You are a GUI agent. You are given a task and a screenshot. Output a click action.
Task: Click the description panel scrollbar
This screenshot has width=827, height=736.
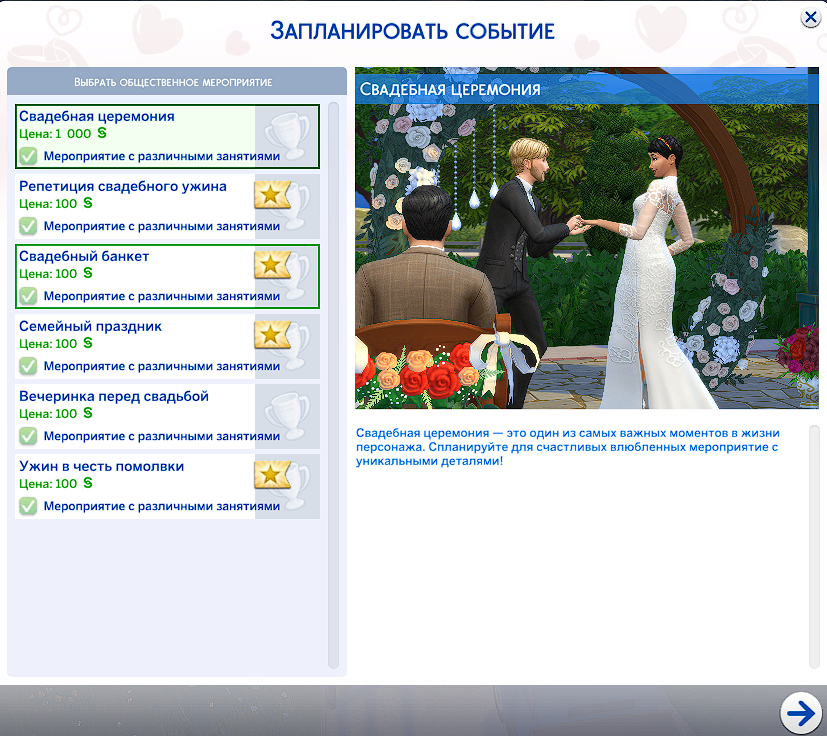(814, 547)
